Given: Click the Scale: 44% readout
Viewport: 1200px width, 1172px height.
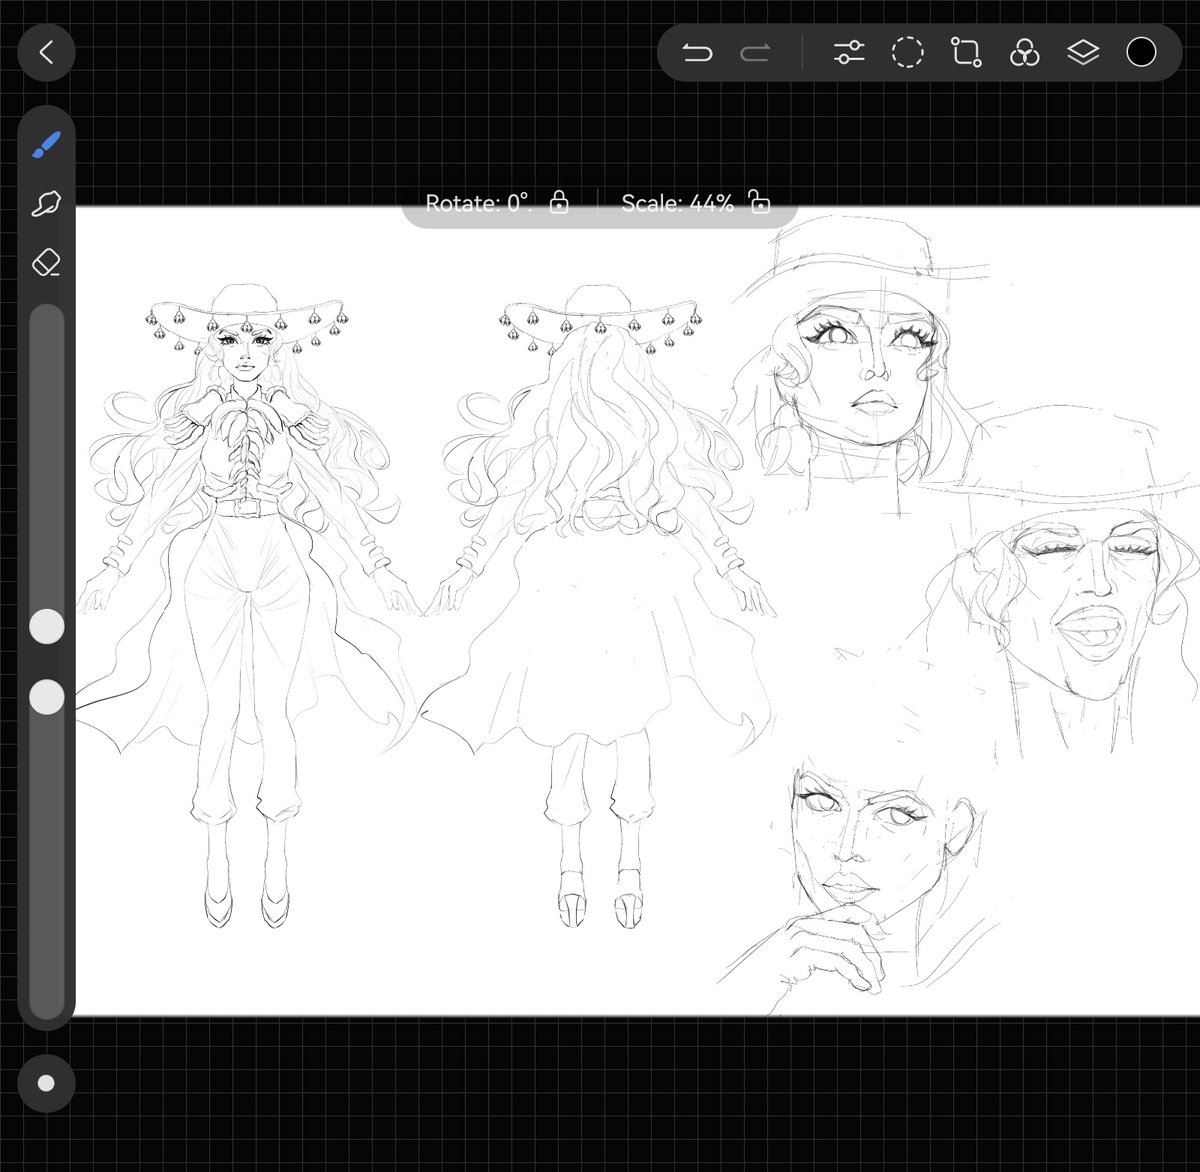Looking at the screenshot, I should 677,203.
